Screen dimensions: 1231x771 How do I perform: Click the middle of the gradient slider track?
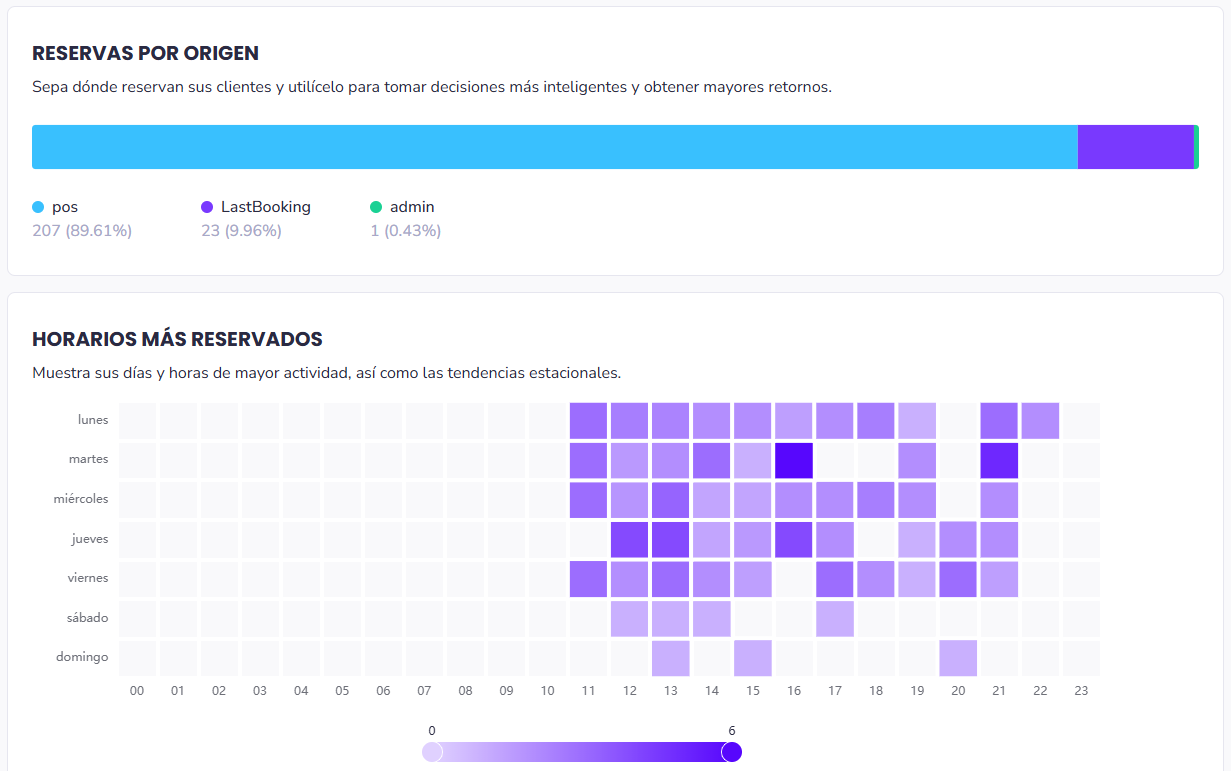coord(582,752)
